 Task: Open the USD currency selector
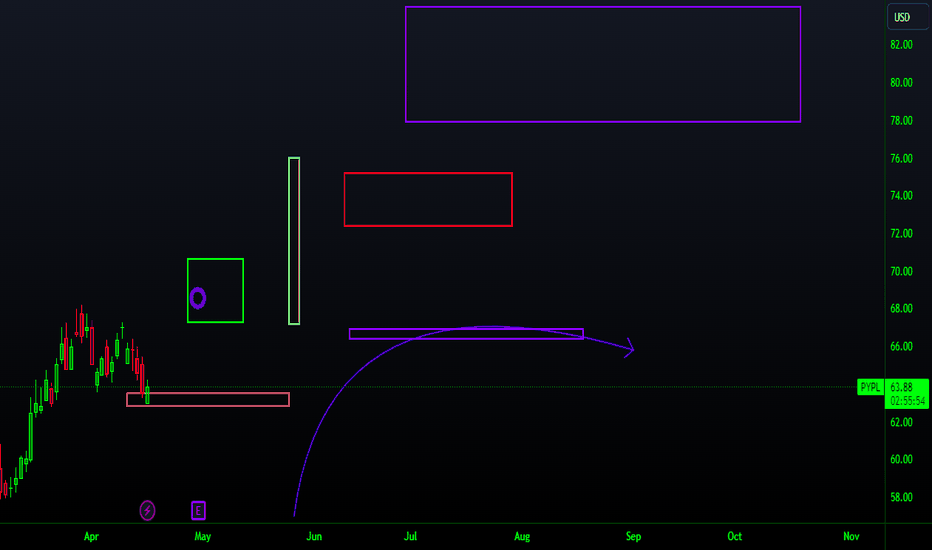click(x=908, y=17)
